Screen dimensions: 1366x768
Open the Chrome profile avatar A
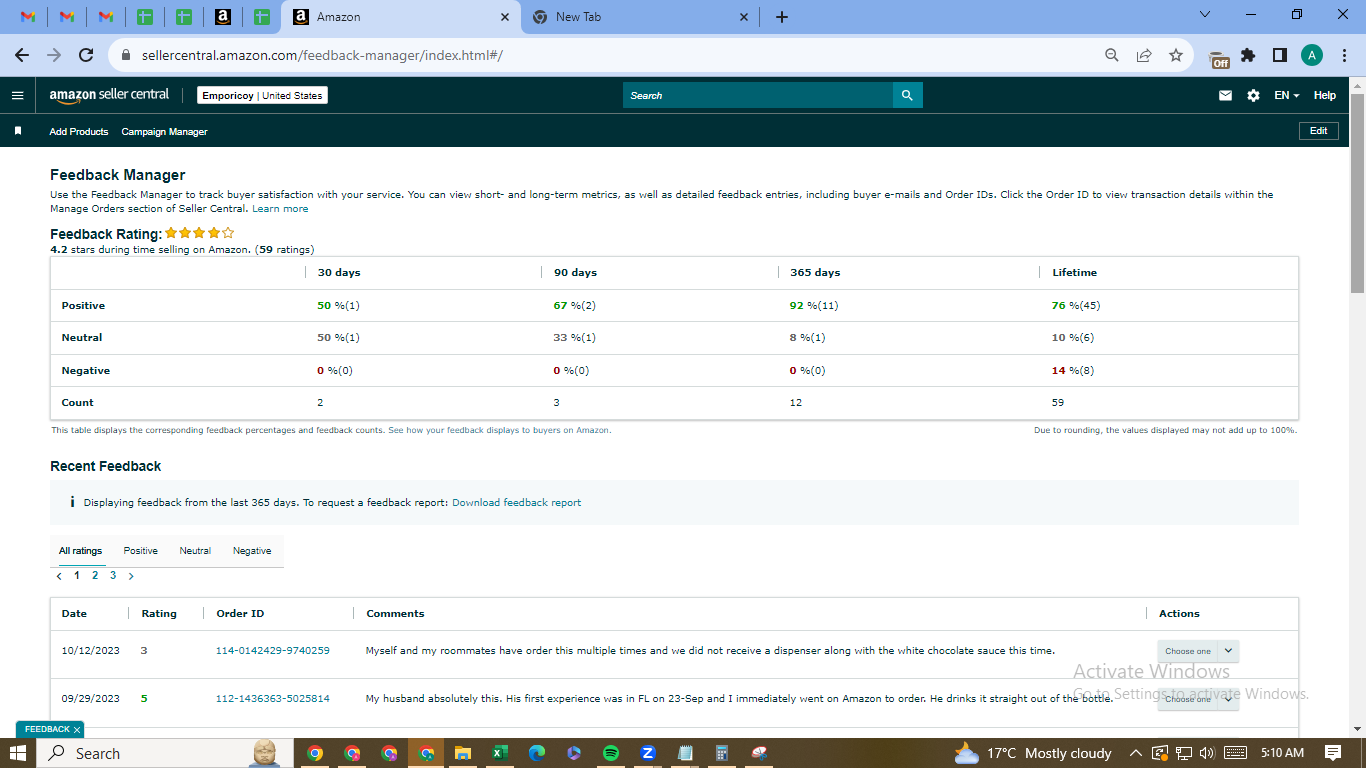click(1312, 56)
